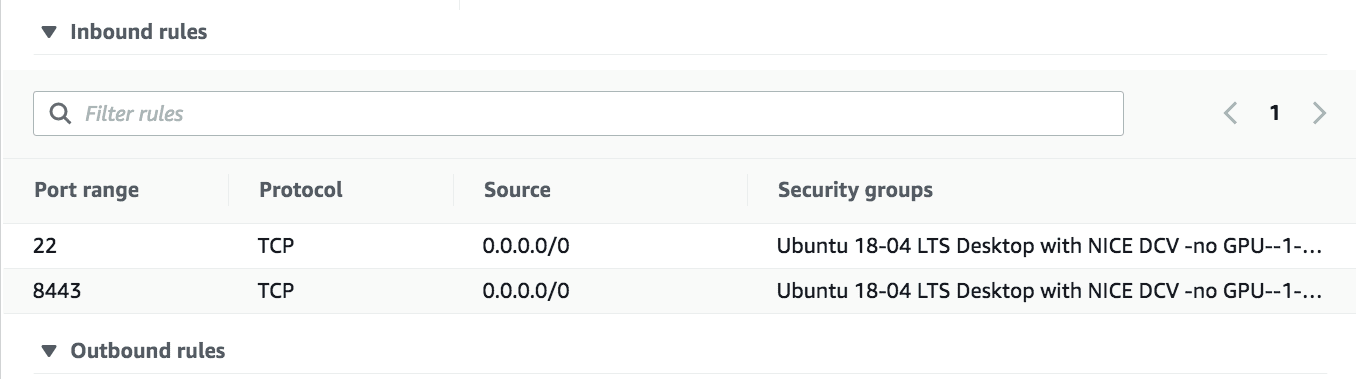Select 0.0.0.0/0 source in port 22 row
The width and height of the screenshot is (1356, 379).
(x=526, y=246)
